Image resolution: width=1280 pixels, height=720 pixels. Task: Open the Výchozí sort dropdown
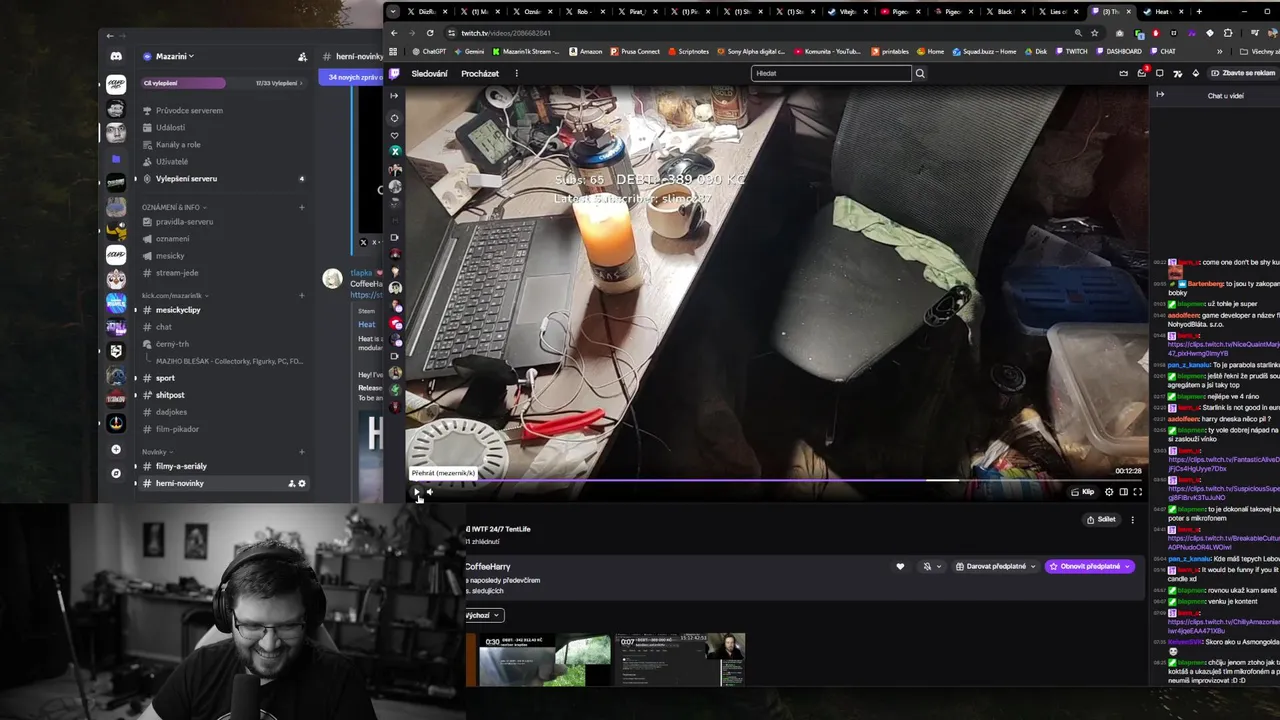[484, 615]
